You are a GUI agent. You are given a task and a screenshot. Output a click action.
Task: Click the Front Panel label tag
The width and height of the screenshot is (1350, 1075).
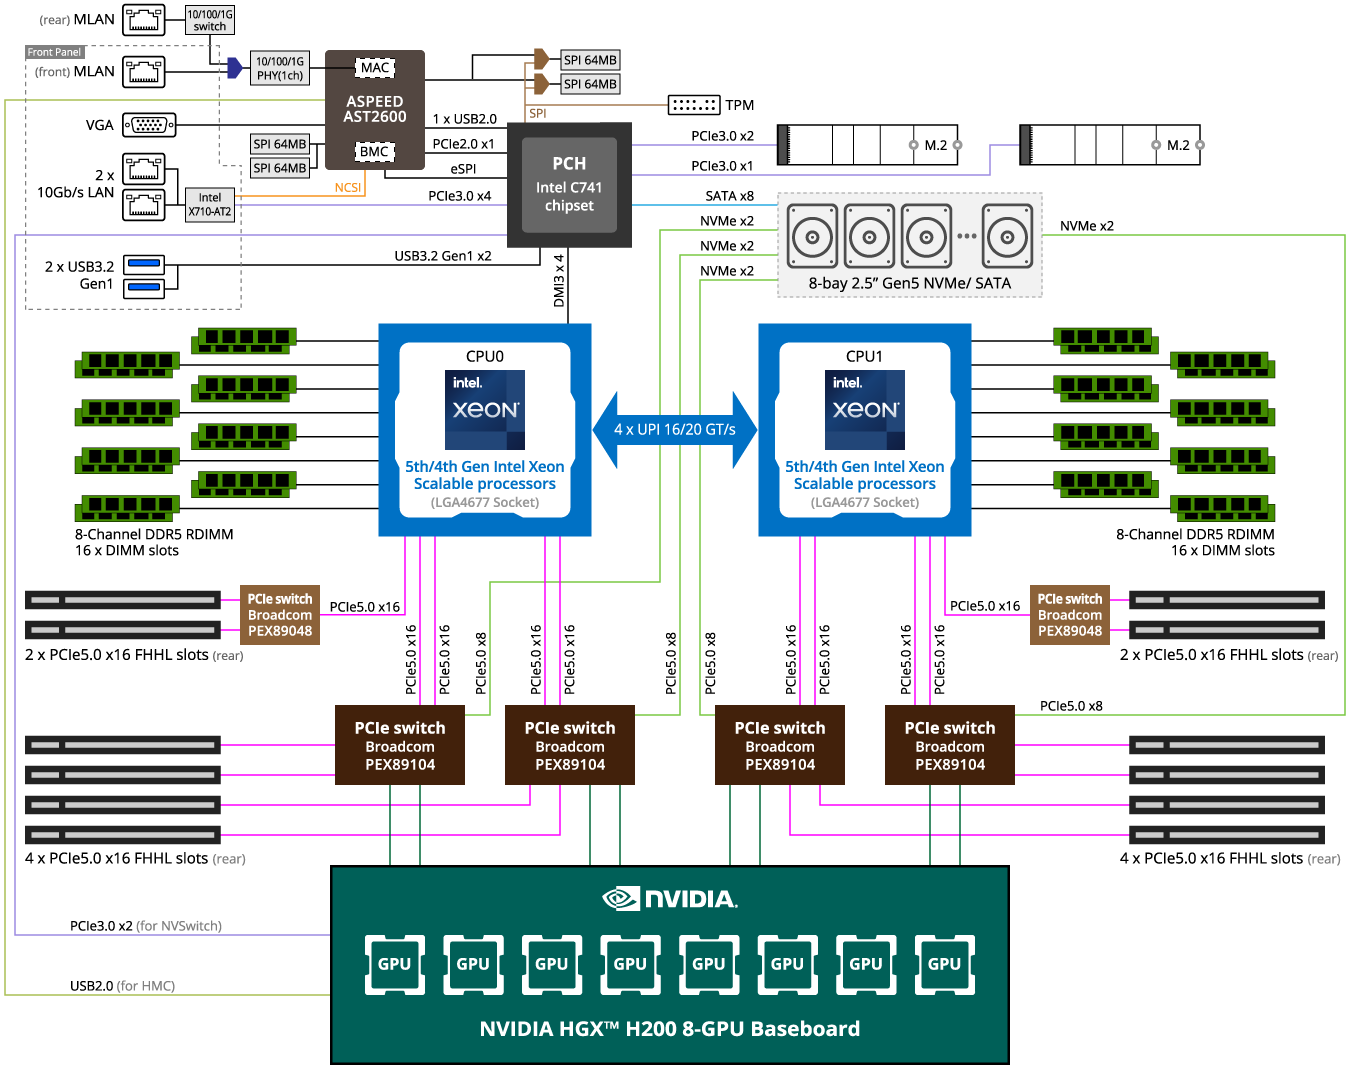(x=54, y=52)
